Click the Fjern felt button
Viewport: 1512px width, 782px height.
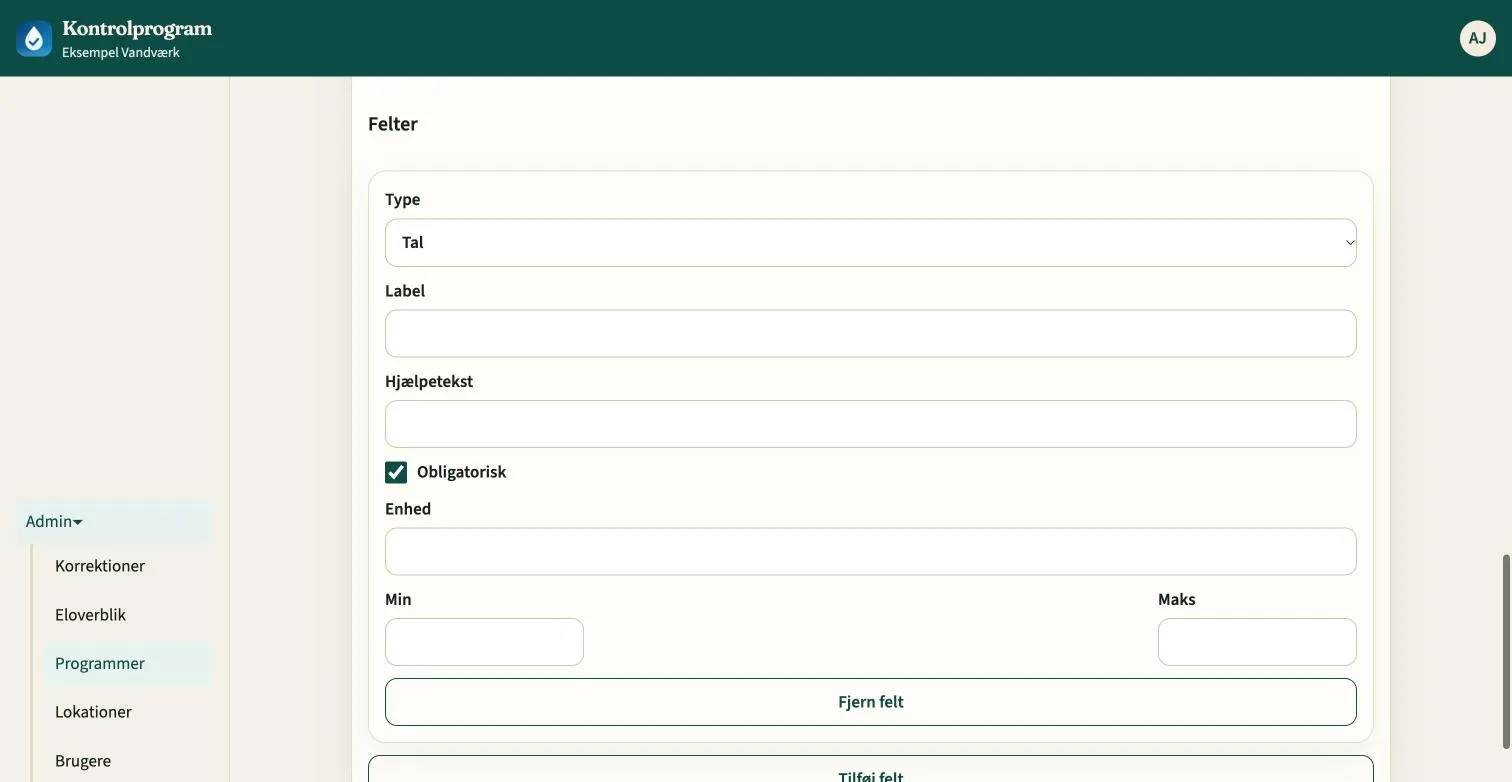pos(870,702)
